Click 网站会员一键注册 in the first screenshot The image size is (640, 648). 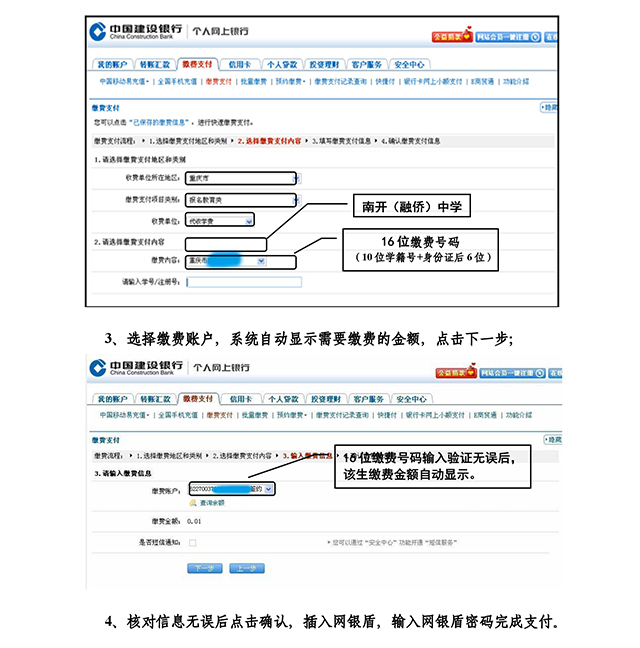[508, 37]
